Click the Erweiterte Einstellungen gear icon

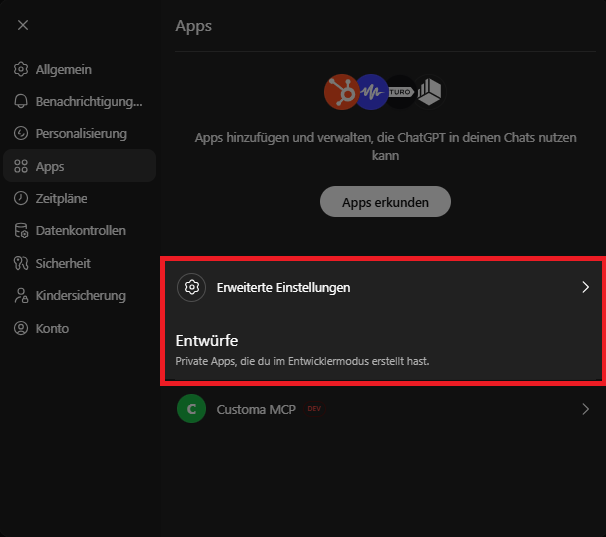coord(191,287)
